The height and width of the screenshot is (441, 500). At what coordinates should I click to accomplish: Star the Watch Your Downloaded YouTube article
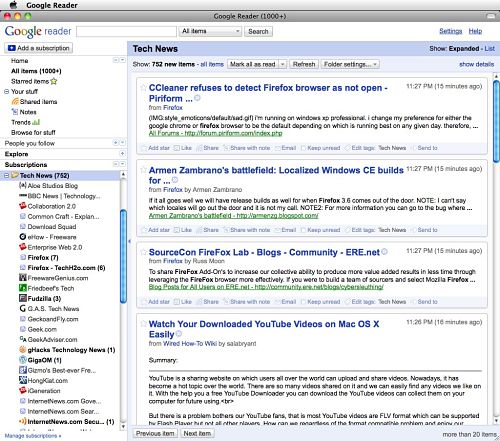(x=143, y=324)
